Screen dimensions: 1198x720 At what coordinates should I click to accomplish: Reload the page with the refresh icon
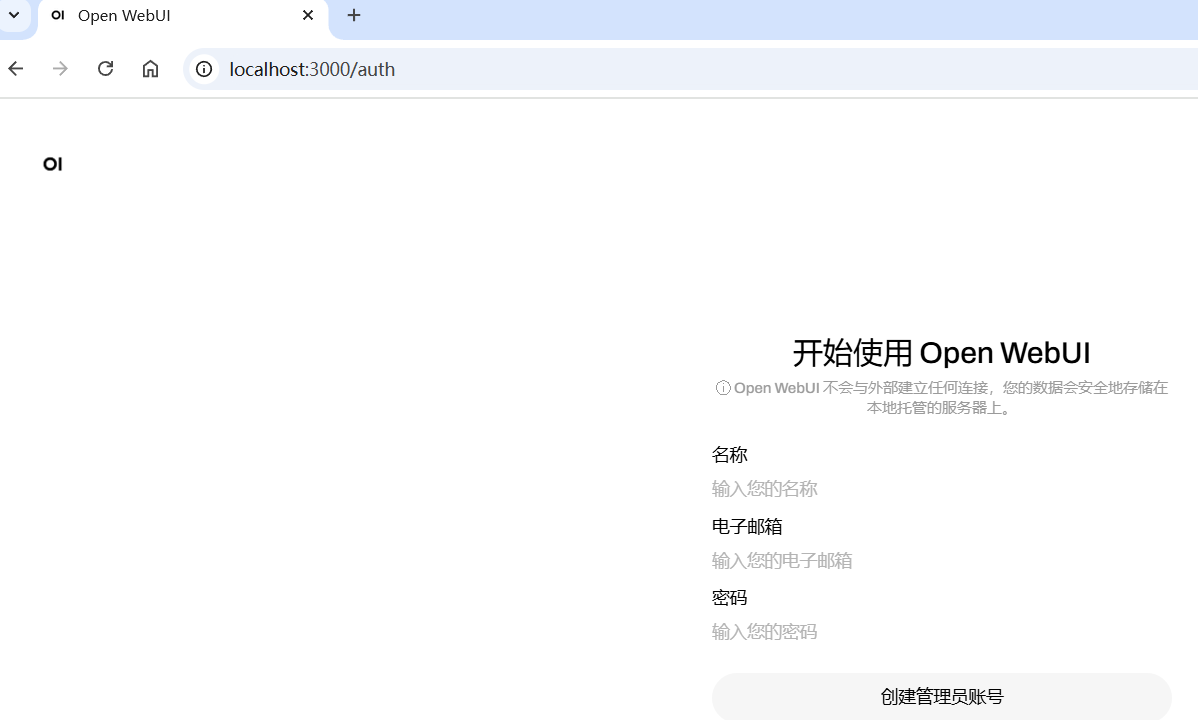pyautogui.click(x=105, y=69)
